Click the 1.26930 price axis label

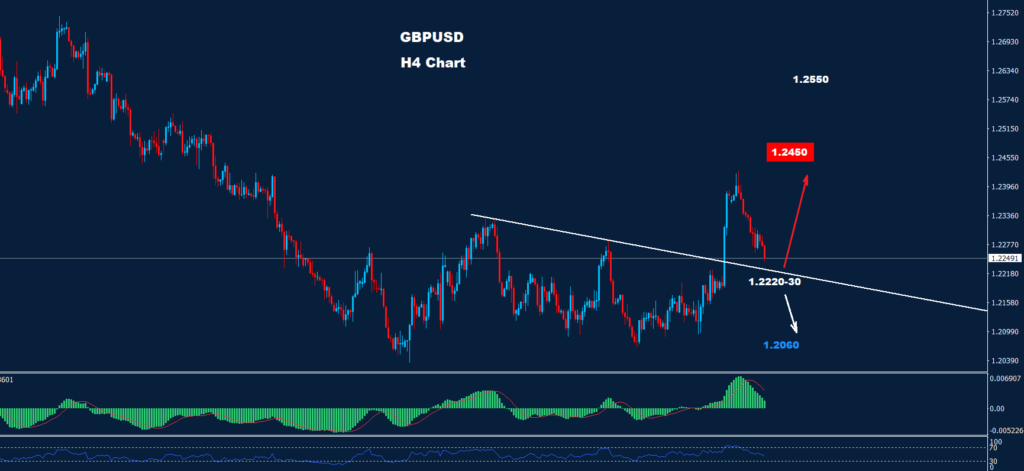(x=1006, y=41)
